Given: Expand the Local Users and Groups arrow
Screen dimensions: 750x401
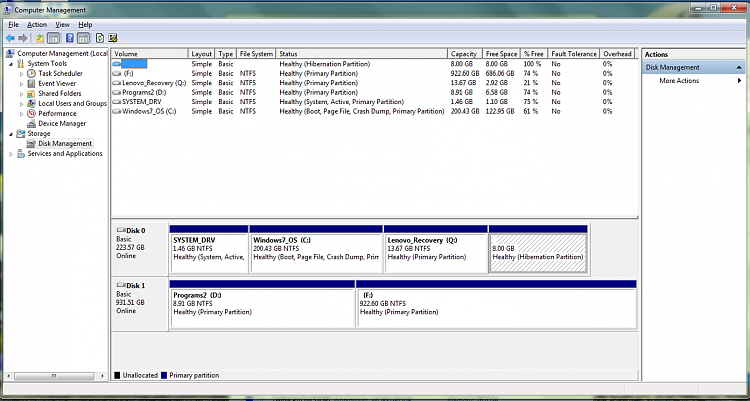Looking at the screenshot, I should tap(22, 104).
